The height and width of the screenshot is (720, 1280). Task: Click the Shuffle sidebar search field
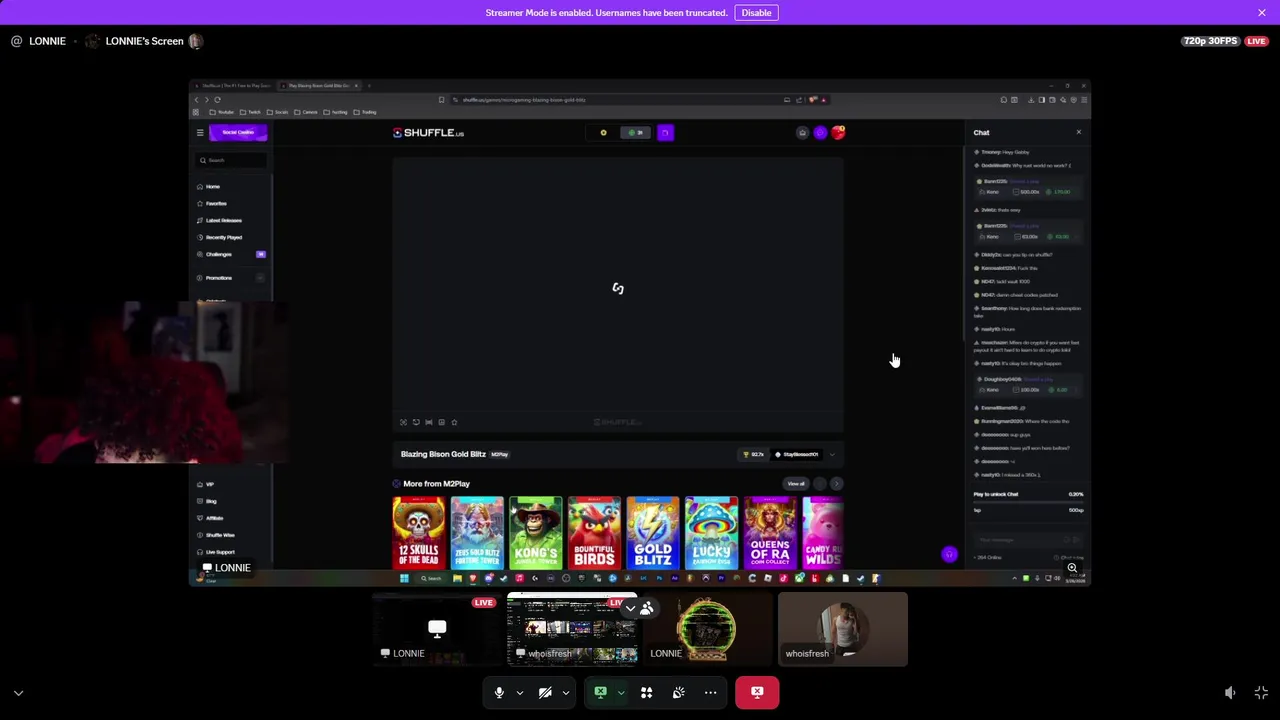pos(233,160)
